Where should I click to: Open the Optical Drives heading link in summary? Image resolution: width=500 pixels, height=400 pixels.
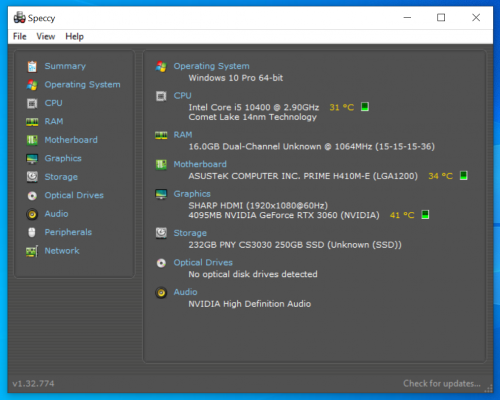(203, 263)
